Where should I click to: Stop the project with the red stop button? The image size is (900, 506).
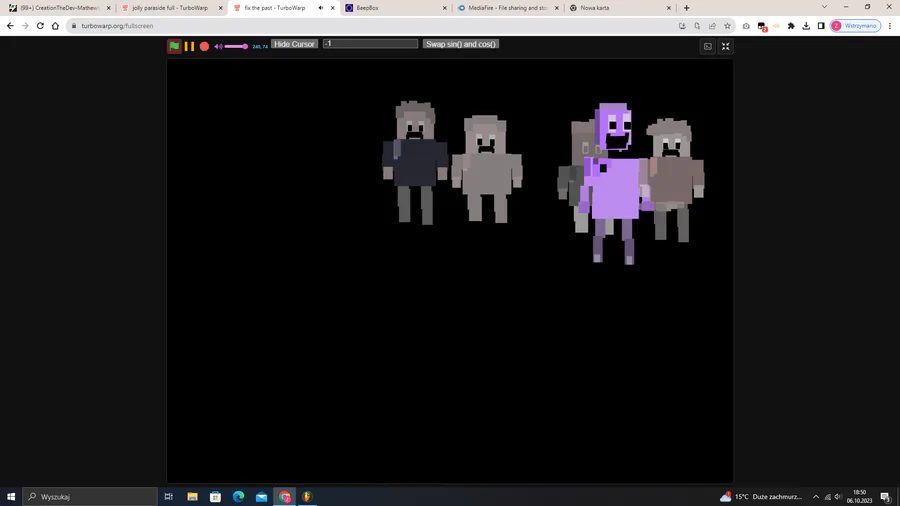204,46
